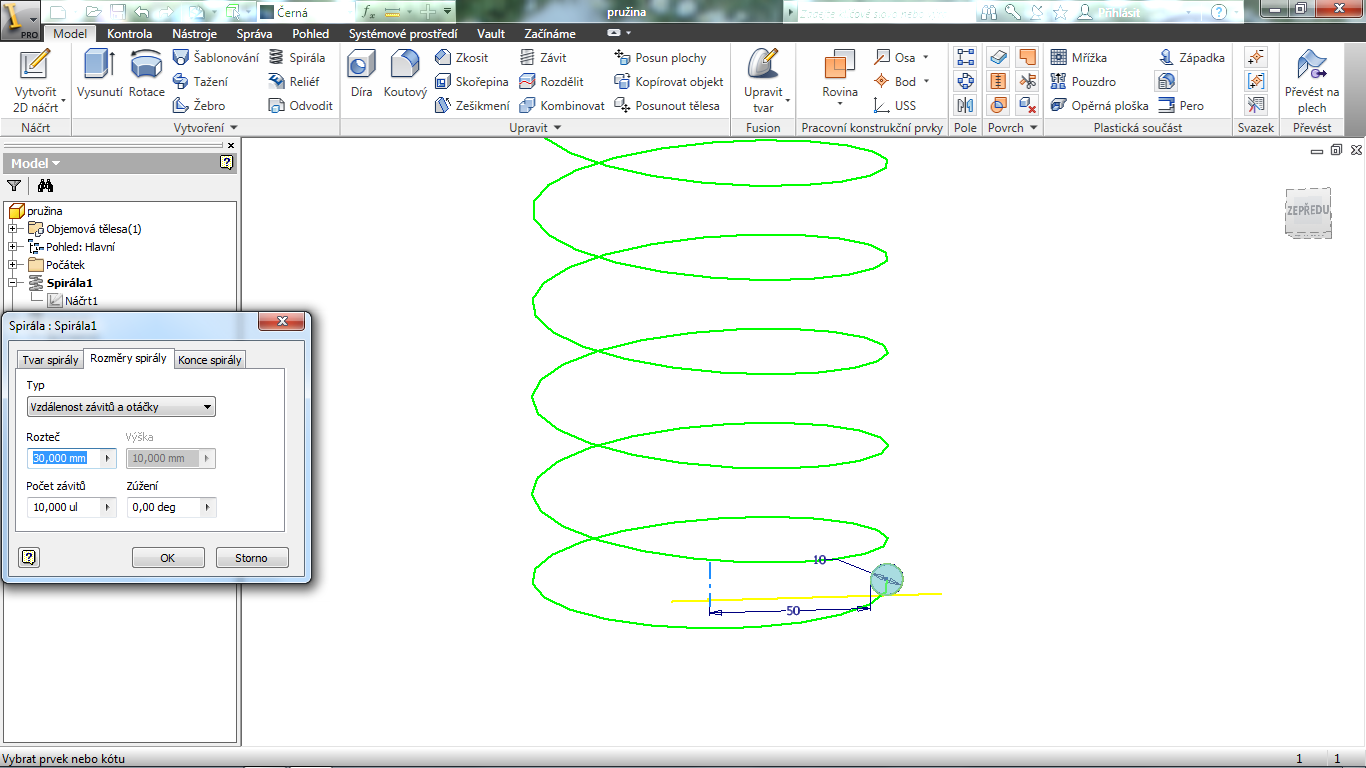Screen dimensions: 1366x768
Task: Select the Rovina work plane tool
Action: 840,78
